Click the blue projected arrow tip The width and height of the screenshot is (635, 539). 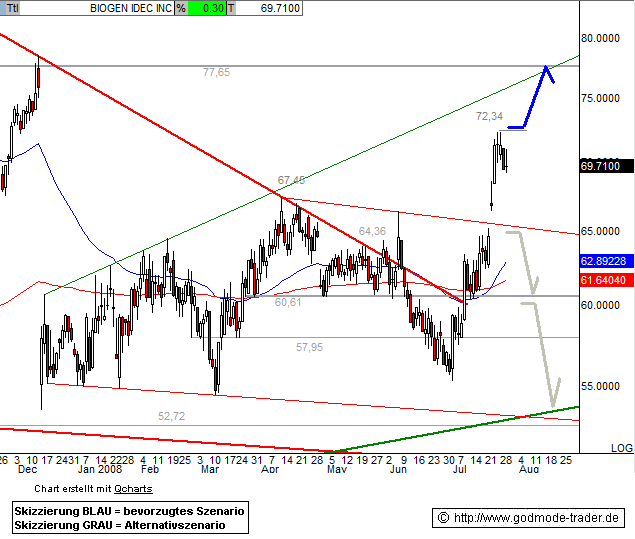click(546, 68)
